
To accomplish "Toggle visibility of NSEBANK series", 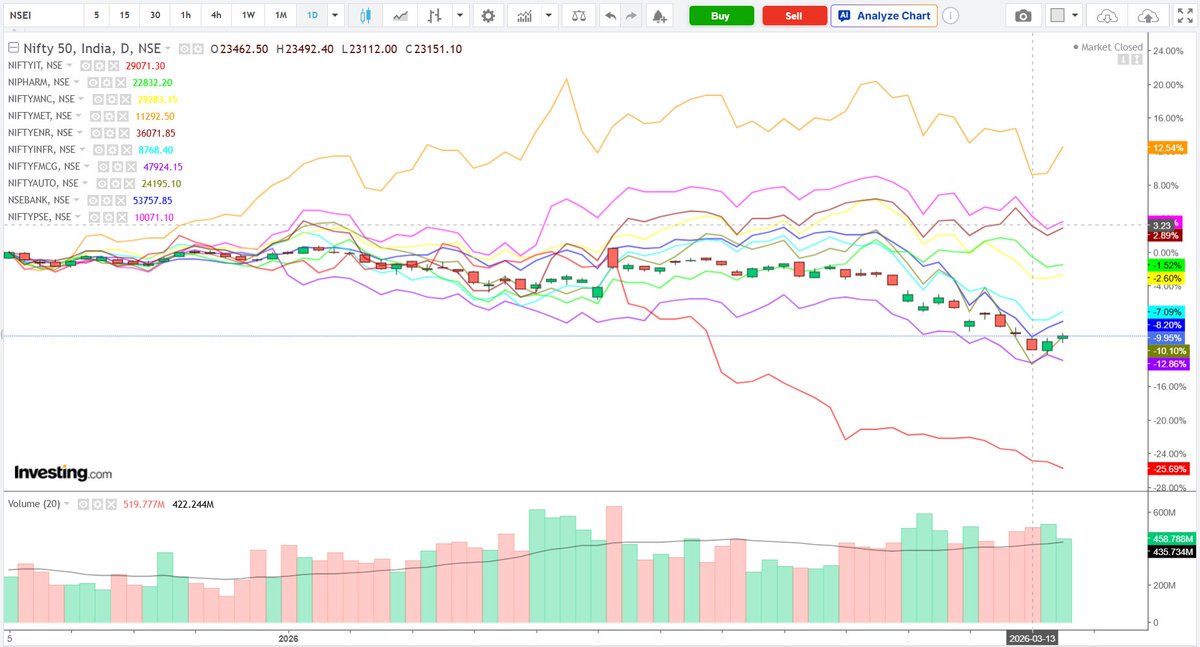I will pos(93,200).
